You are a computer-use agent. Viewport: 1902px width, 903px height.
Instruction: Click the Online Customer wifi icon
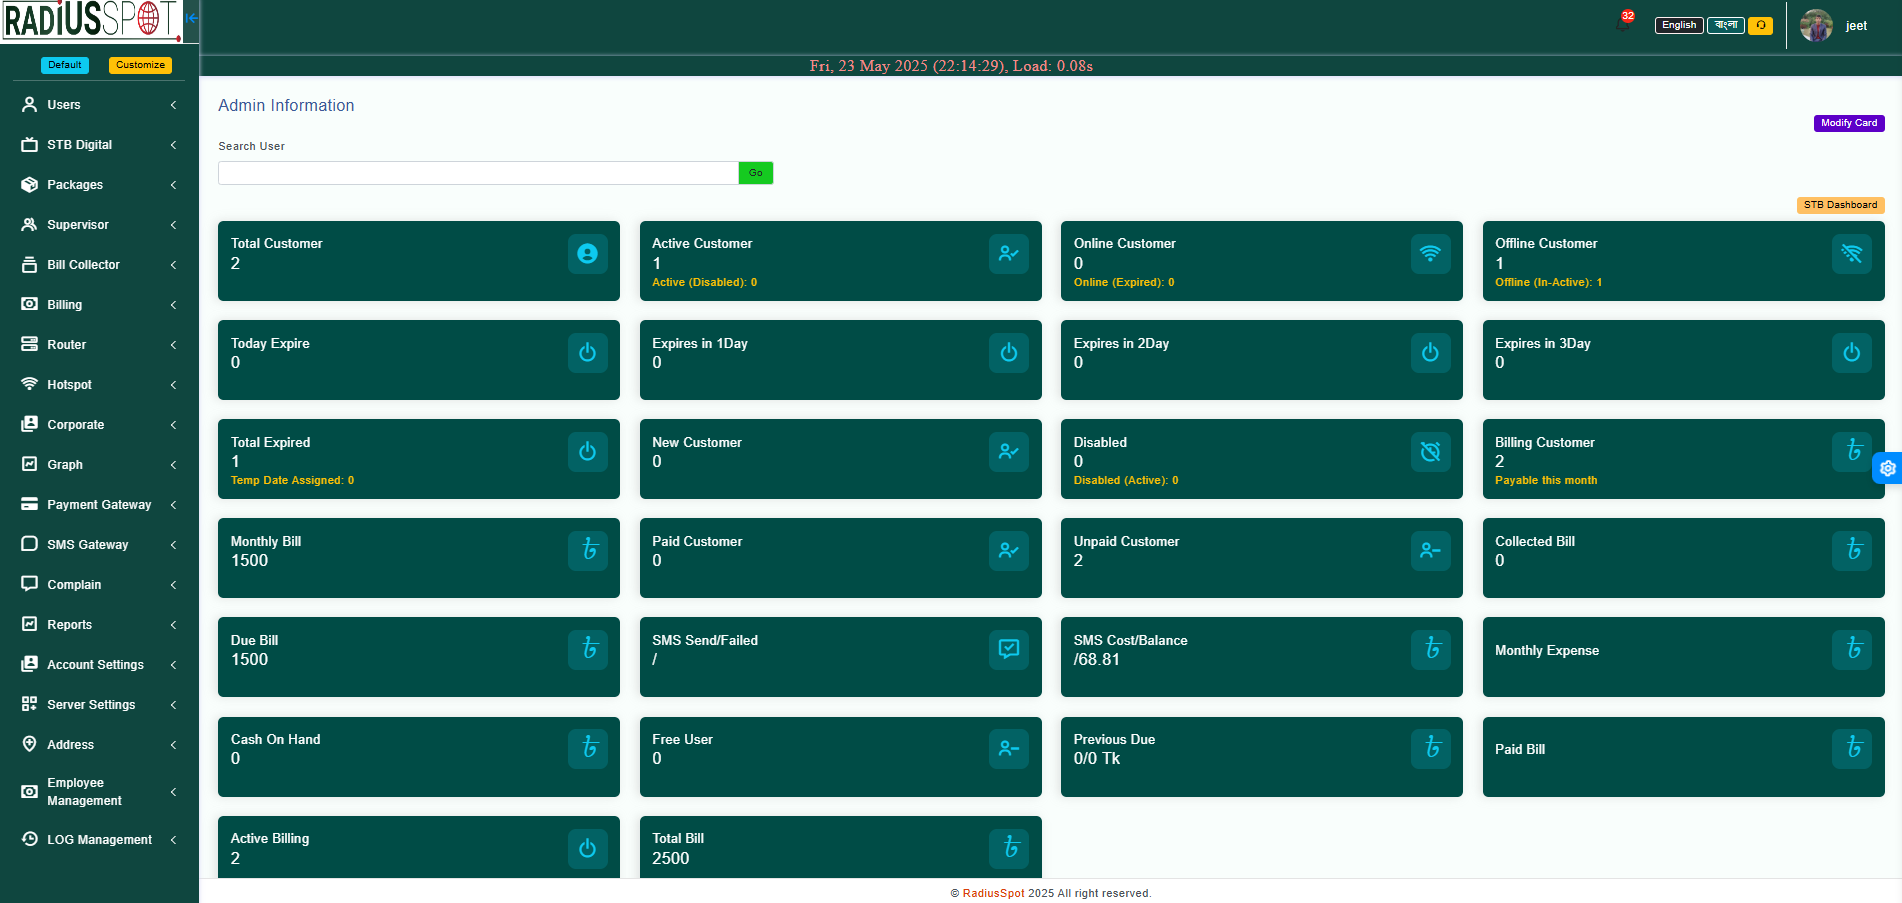pyautogui.click(x=1430, y=254)
